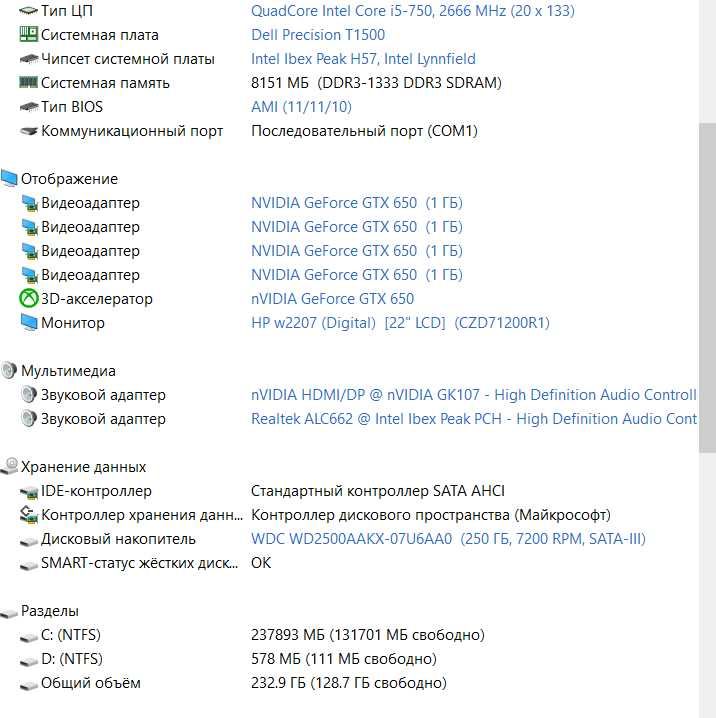Open QuadCore Intel Core i5-750 link
716x718 pixels.
[x=412, y=11]
